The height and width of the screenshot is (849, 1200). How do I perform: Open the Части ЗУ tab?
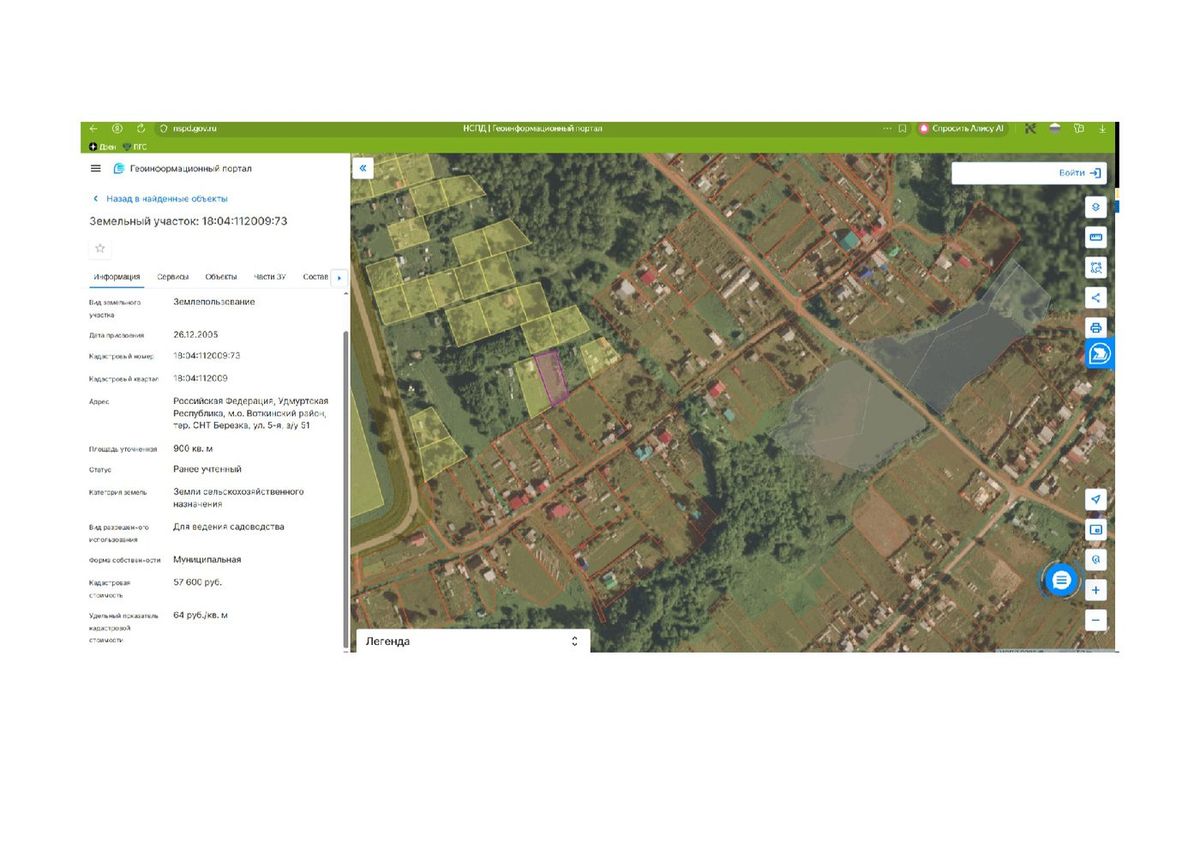[270, 277]
